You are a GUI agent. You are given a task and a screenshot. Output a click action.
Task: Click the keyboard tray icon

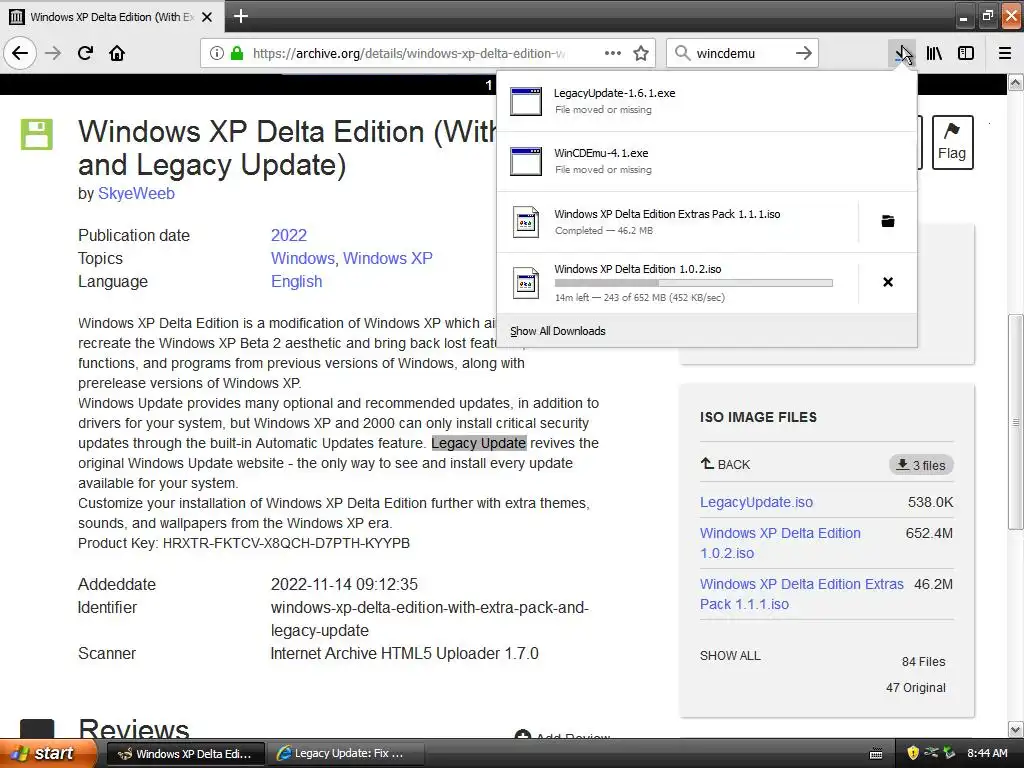876,754
